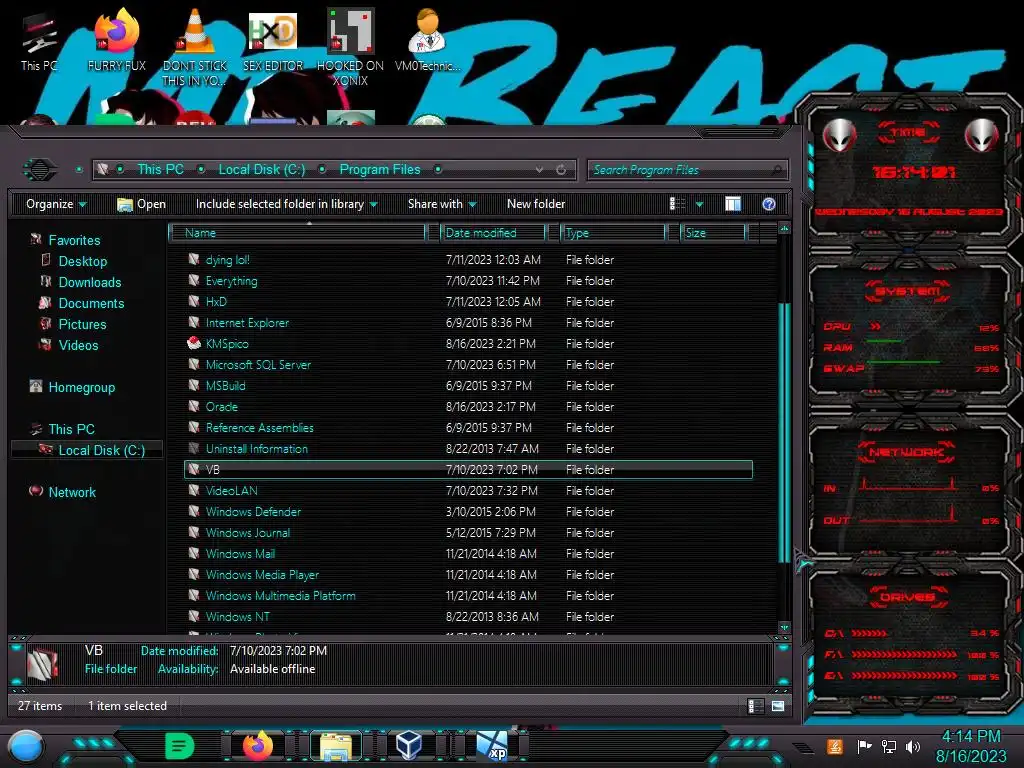Expand breadcrumb arrow after Local Disk (C:)
Viewport: 1024px width, 768px height.
coord(322,170)
